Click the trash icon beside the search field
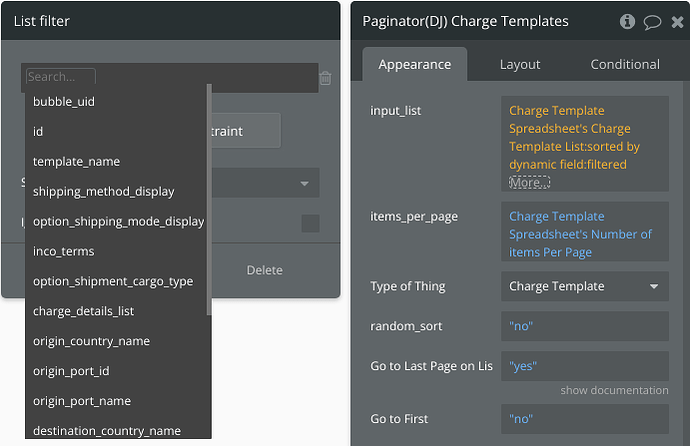Screen dimensions: 690x446 326,78
